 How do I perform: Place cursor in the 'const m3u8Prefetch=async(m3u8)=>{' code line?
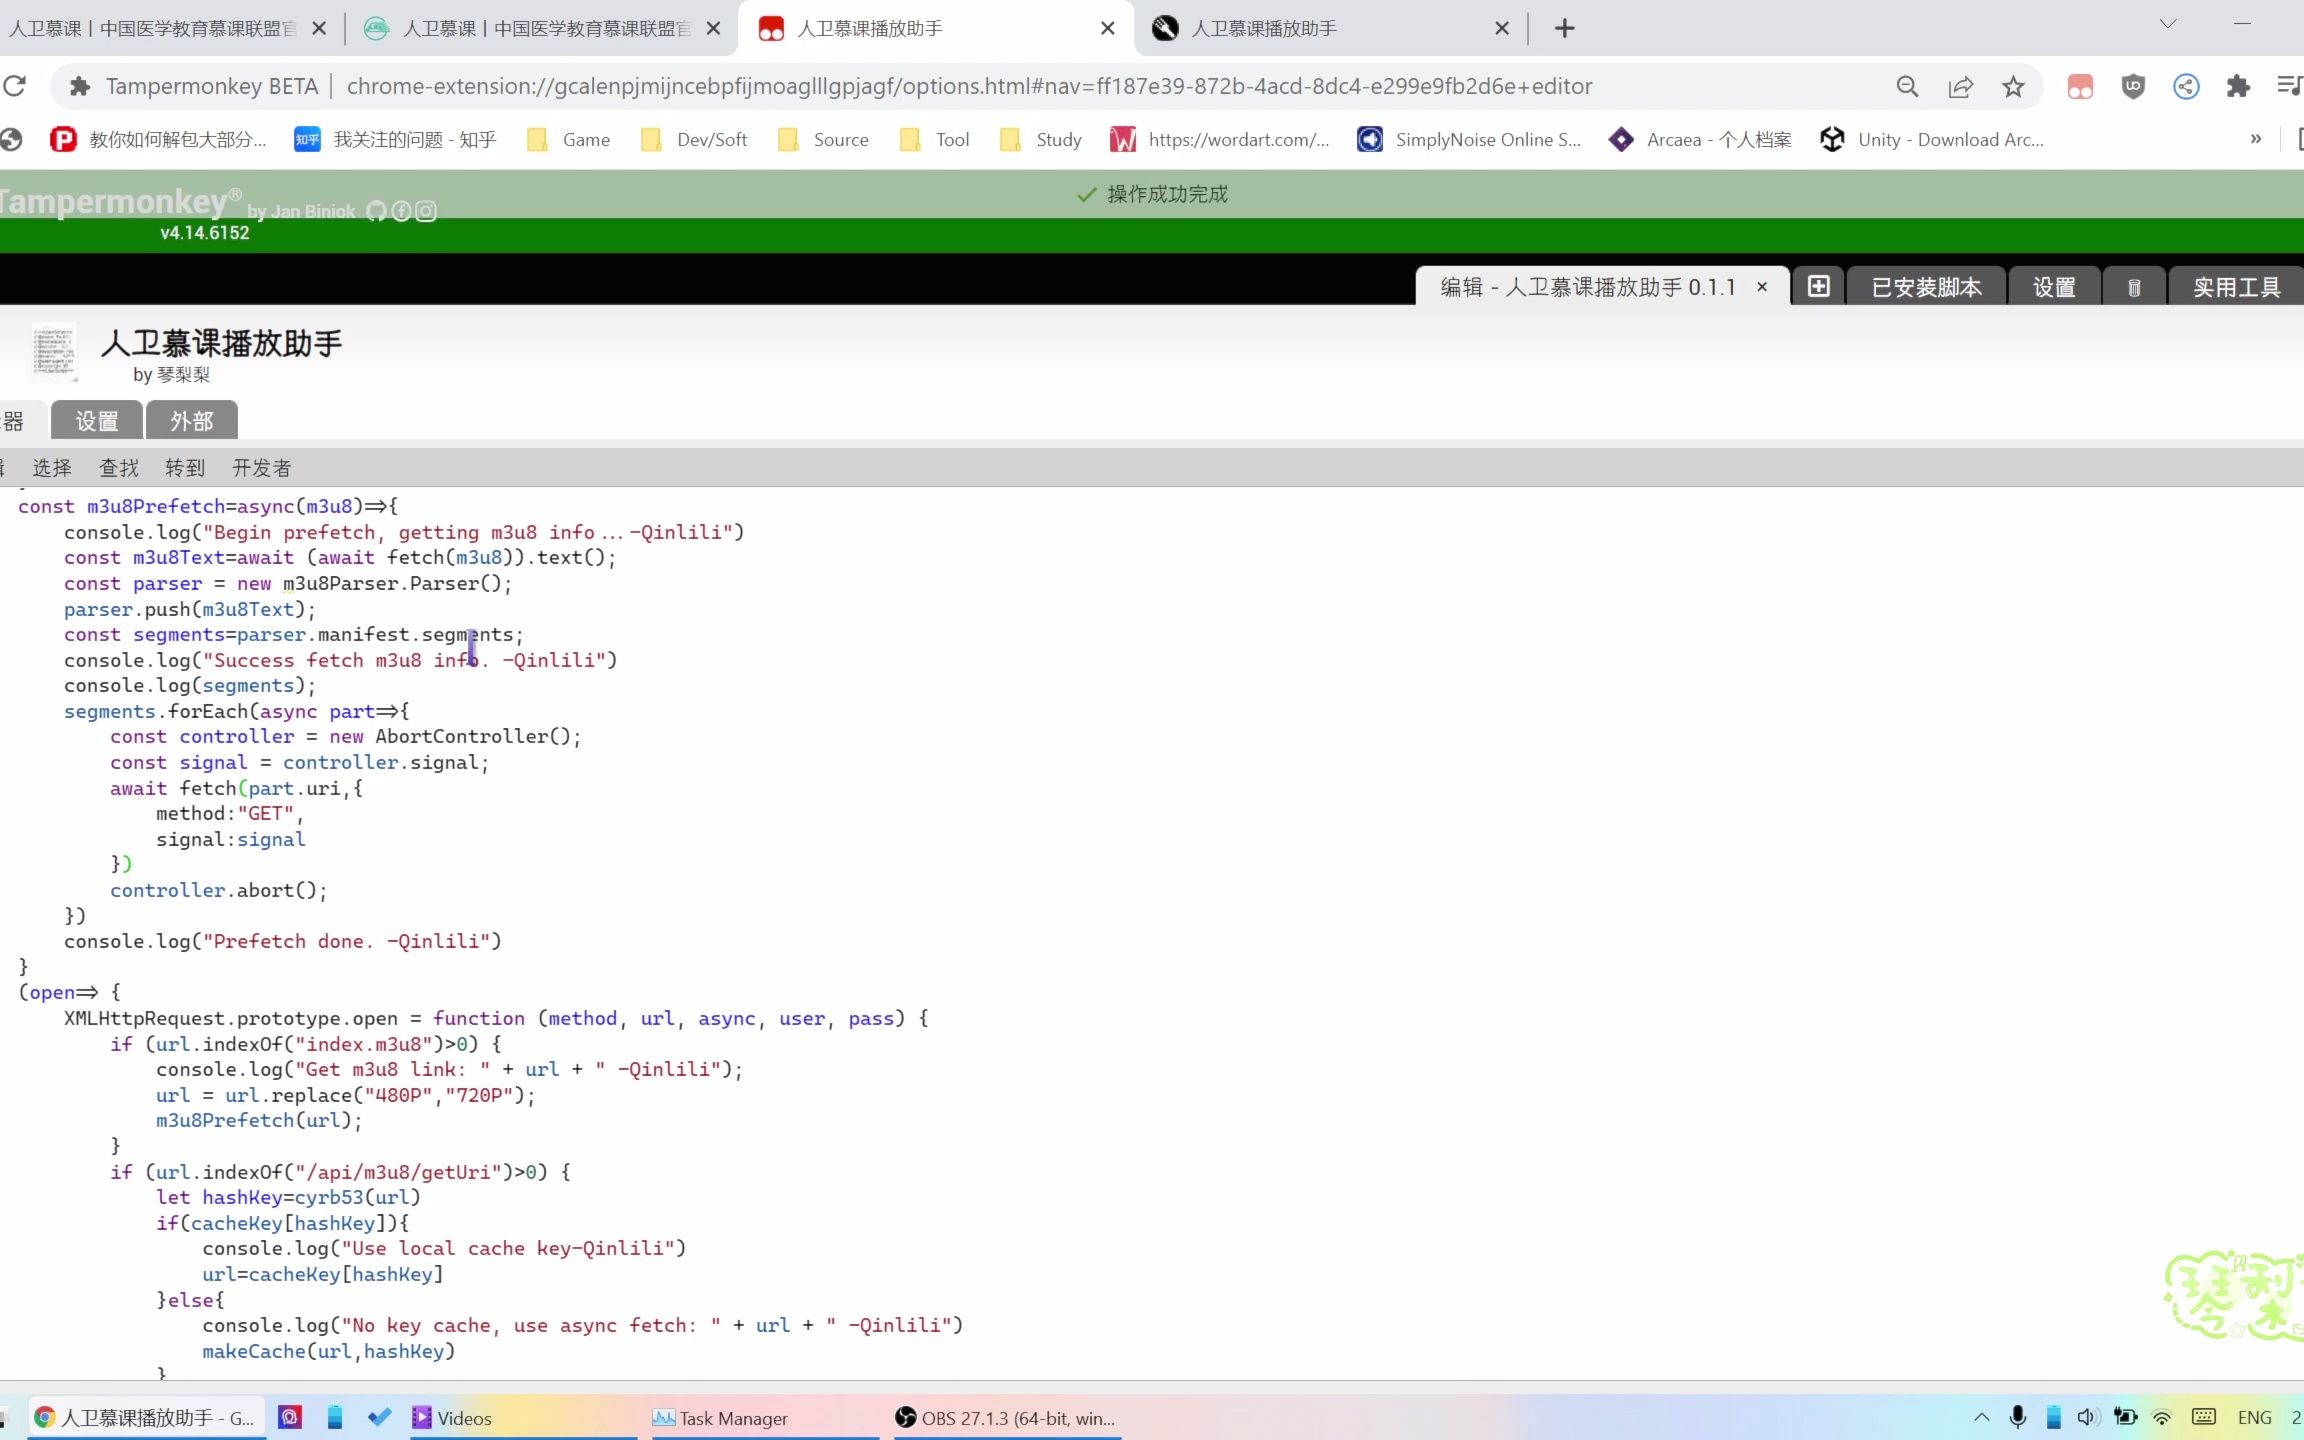point(208,506)
